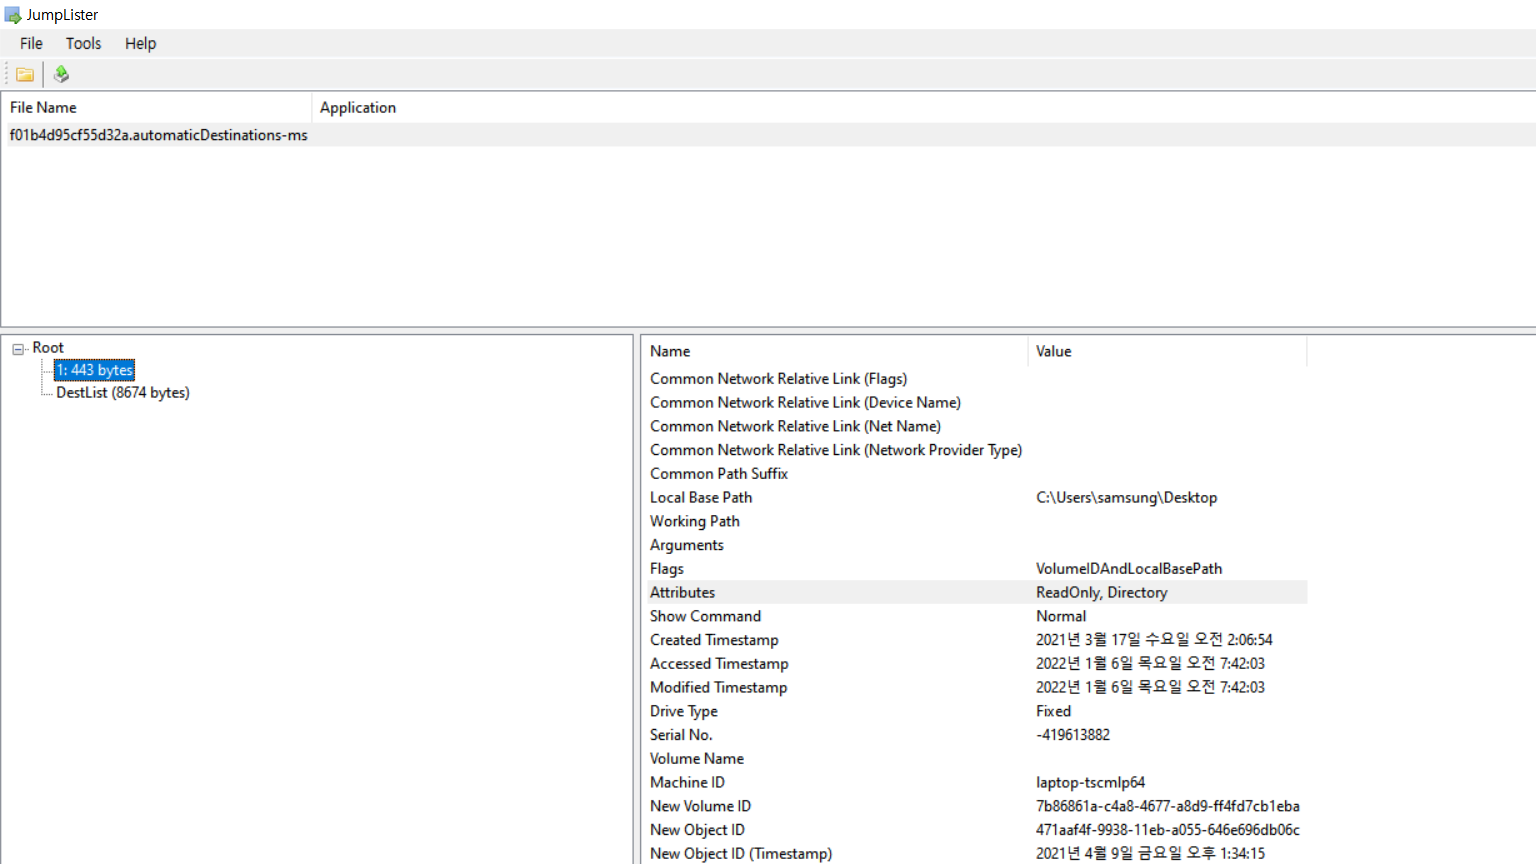Select Common Network Relative Link (Net Name) row

pyautogui.click(x=976, y=427)
